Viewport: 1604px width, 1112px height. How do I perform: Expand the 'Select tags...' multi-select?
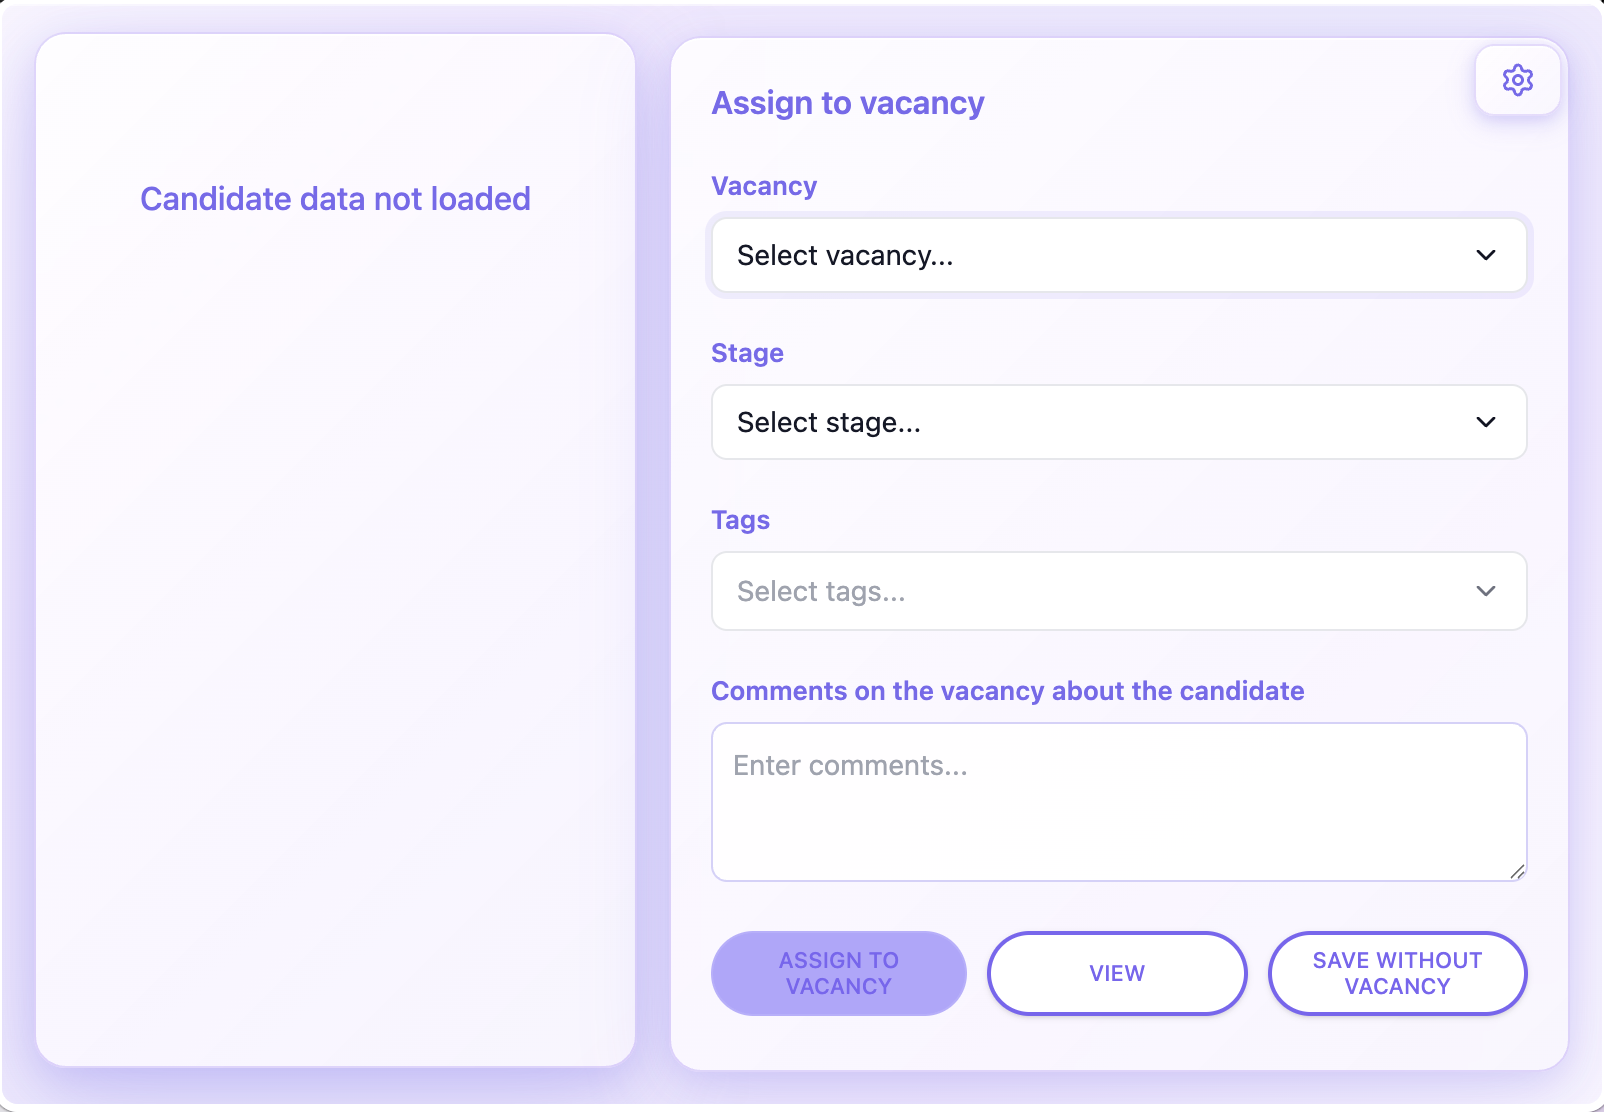pos(1100,591)
